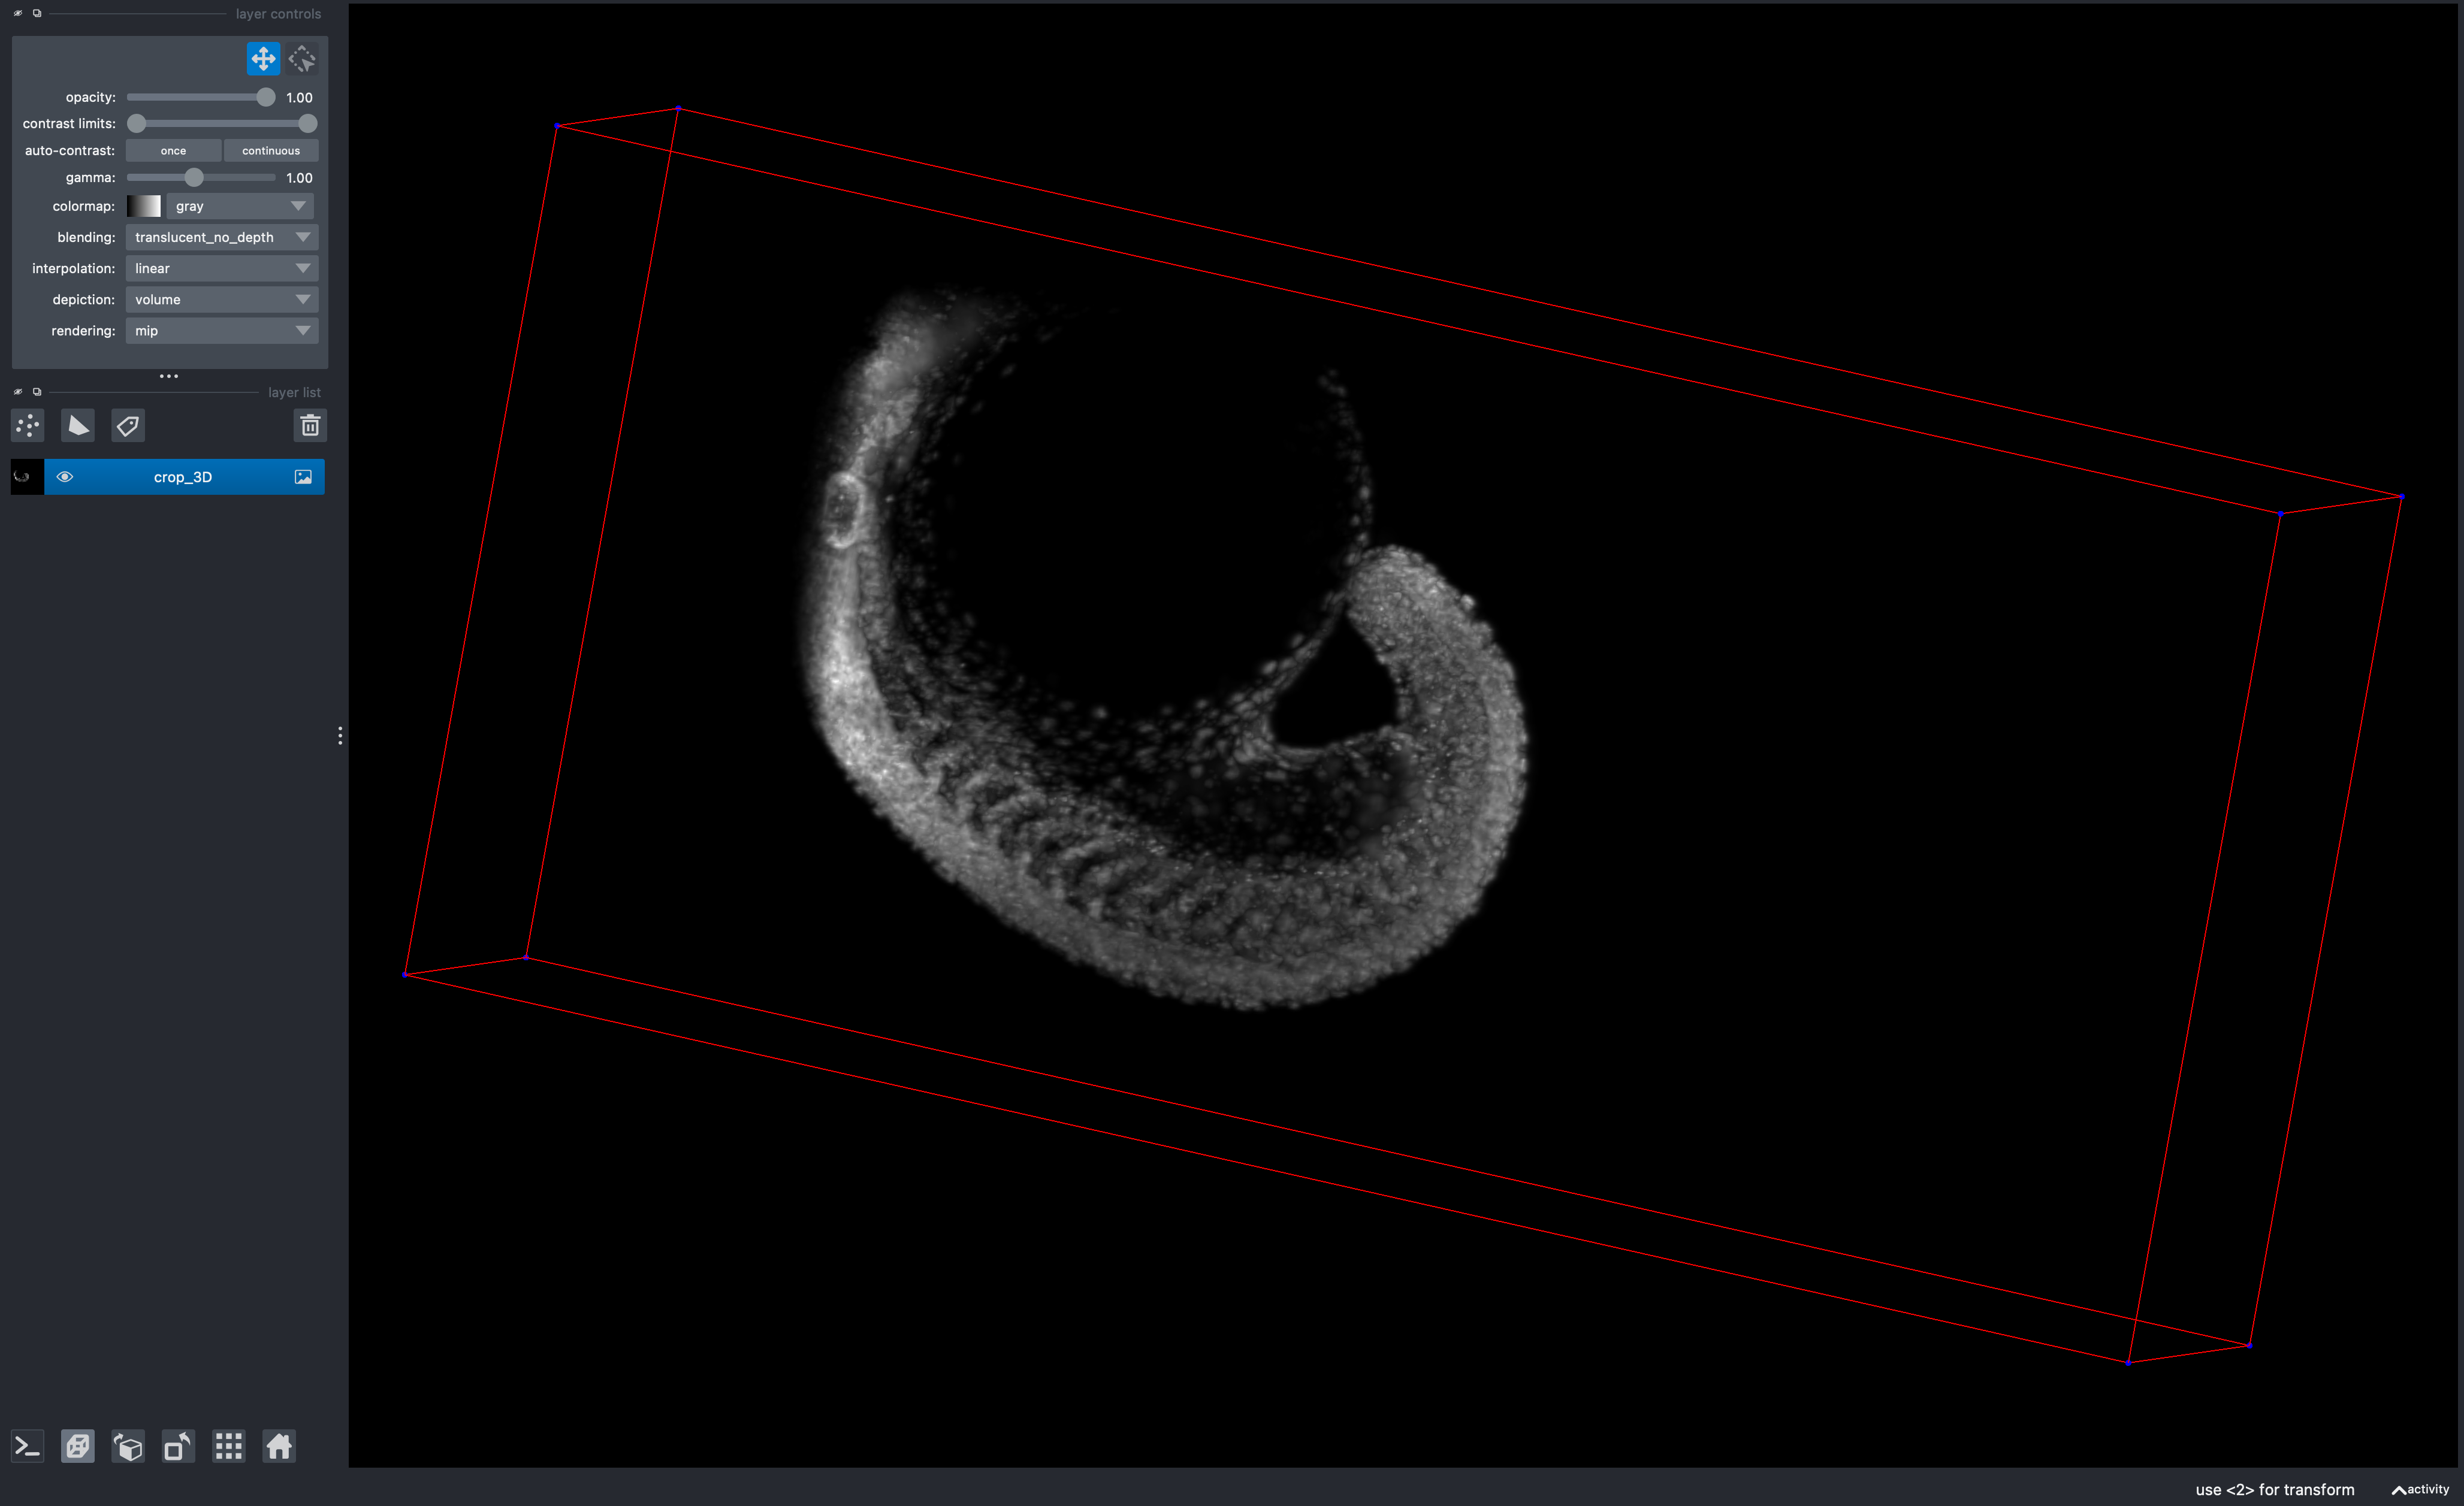Click the gamma value 1.00

coord(299,177)
